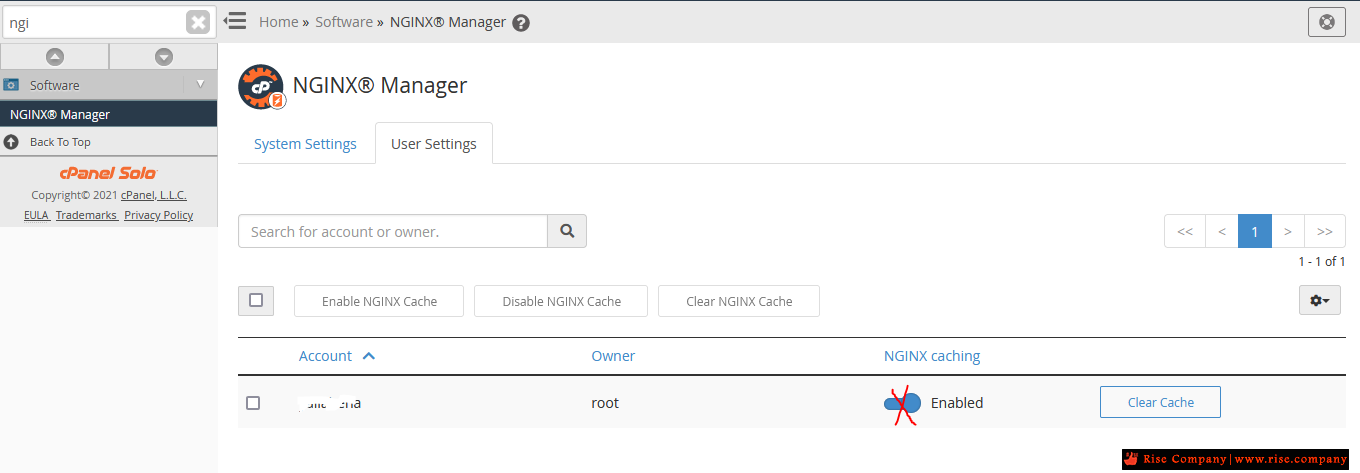Sort accounts using the Account arrow
Viewport: 1360px width, 473px height.
(x=369, y=356)
